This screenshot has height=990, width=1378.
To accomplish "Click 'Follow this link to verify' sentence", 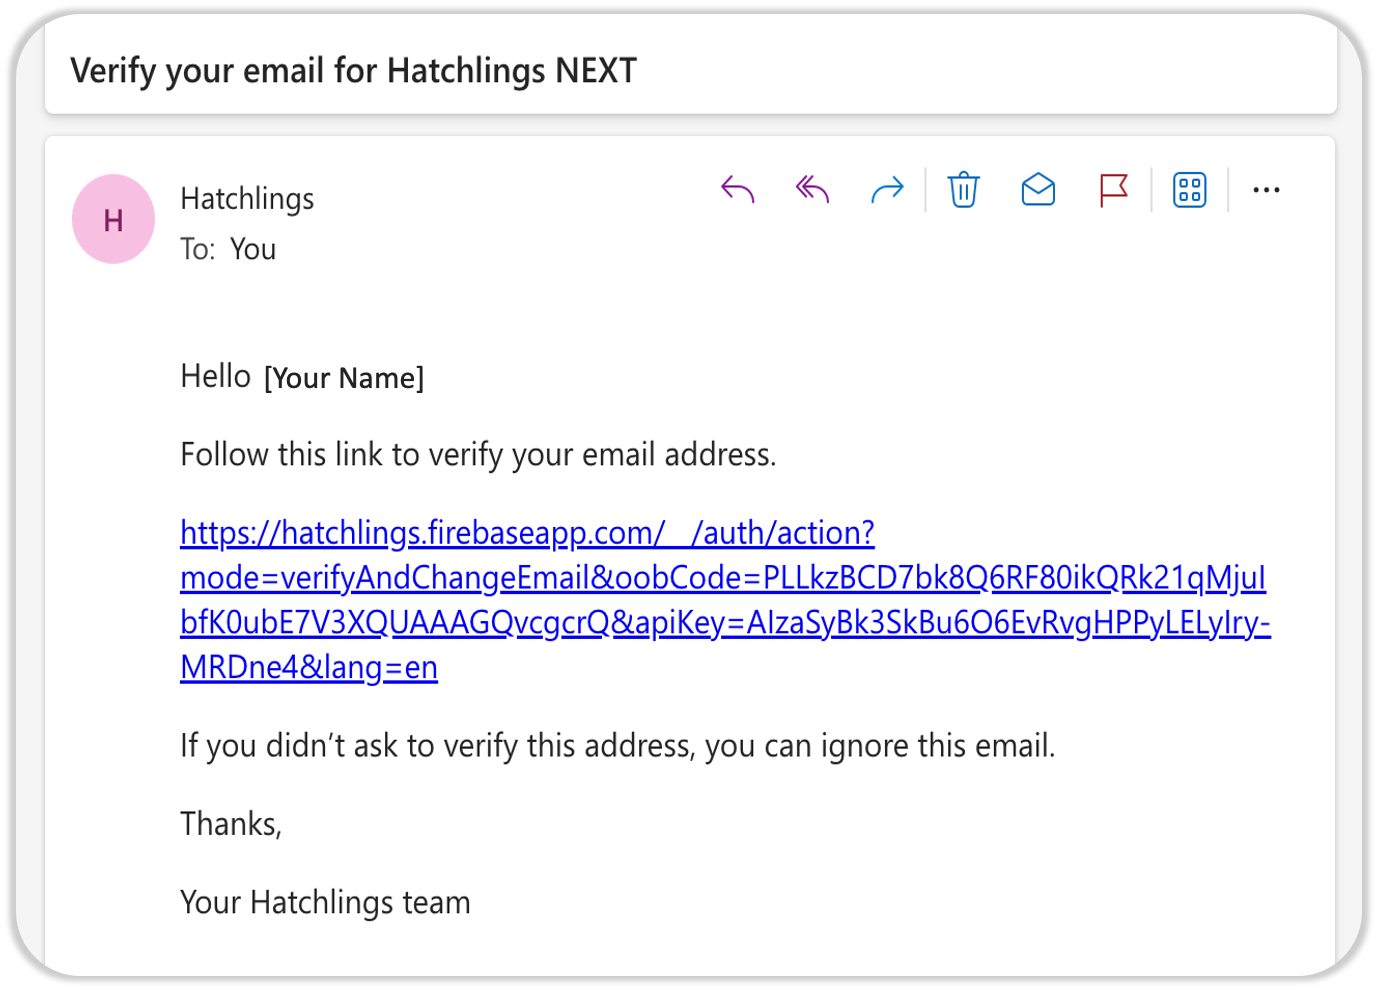I will 478,455.
